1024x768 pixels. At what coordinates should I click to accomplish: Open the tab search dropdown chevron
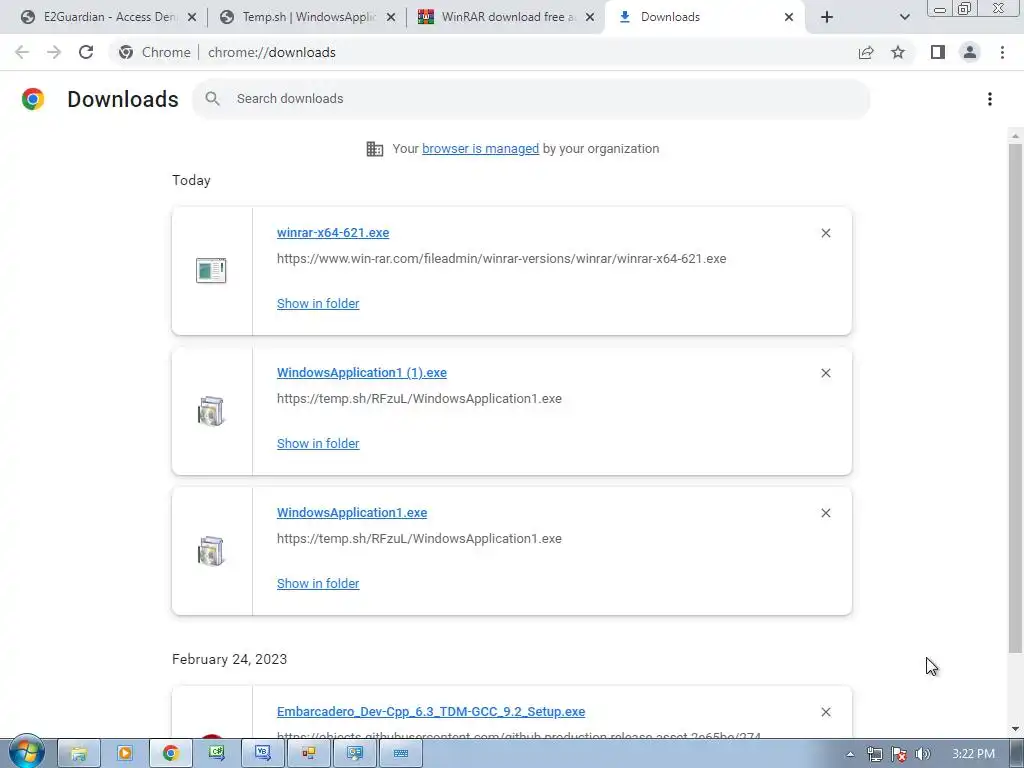[x=904, y=17]
